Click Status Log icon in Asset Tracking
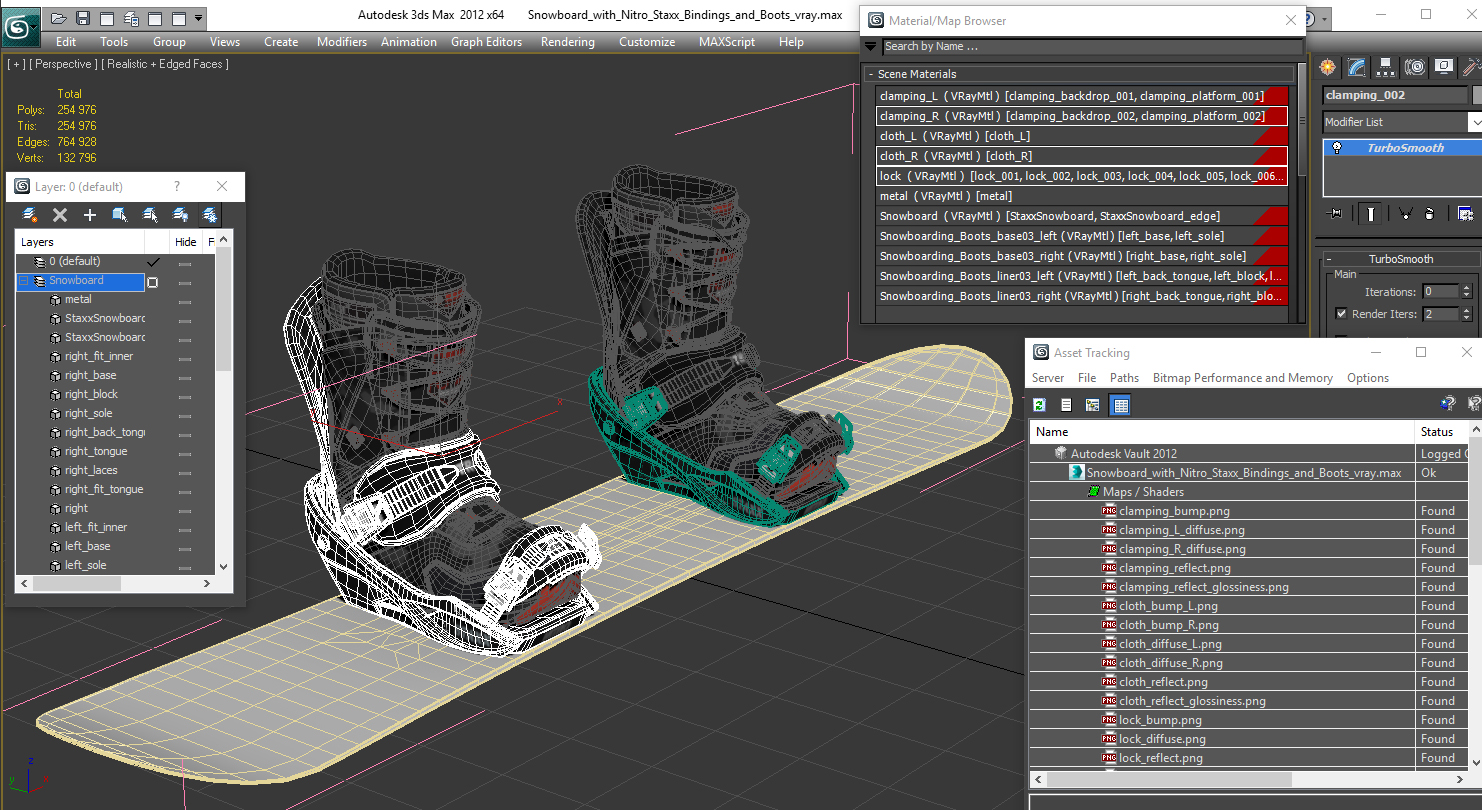Viewport: 1482px width, 810px height. (x=1066, y=405)
